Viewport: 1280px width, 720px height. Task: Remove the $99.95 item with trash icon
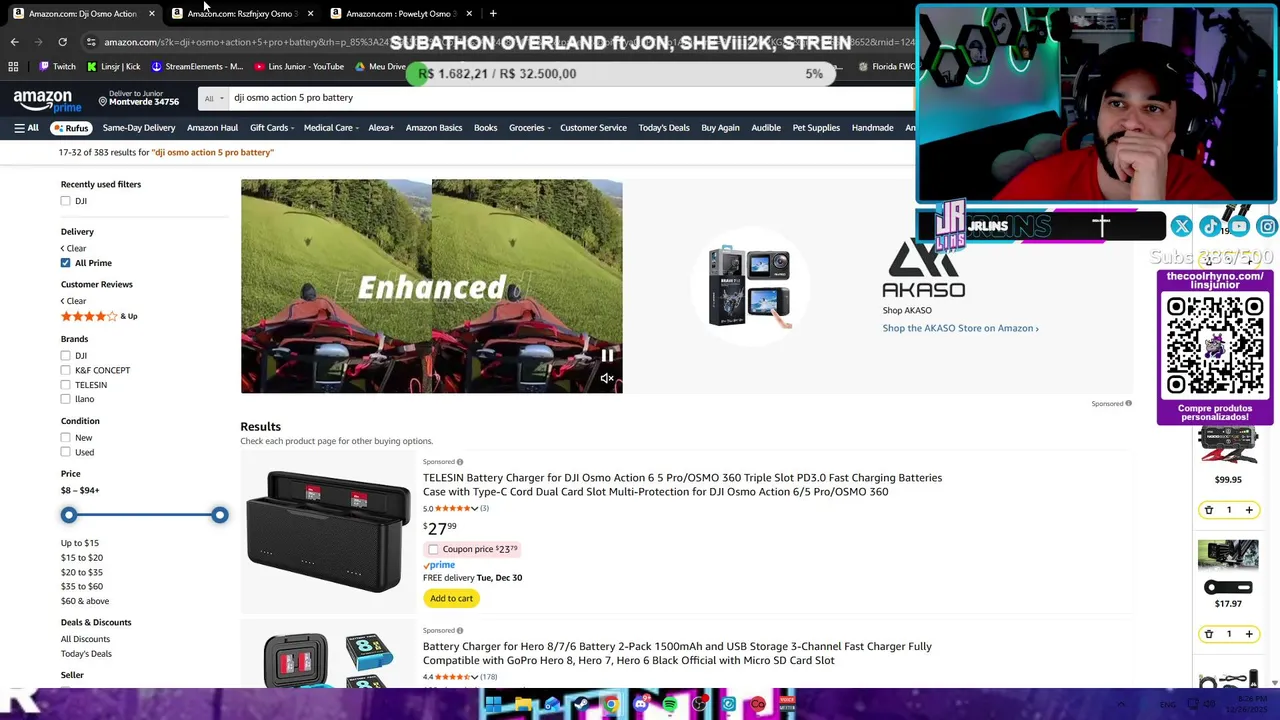(1208, 510)
